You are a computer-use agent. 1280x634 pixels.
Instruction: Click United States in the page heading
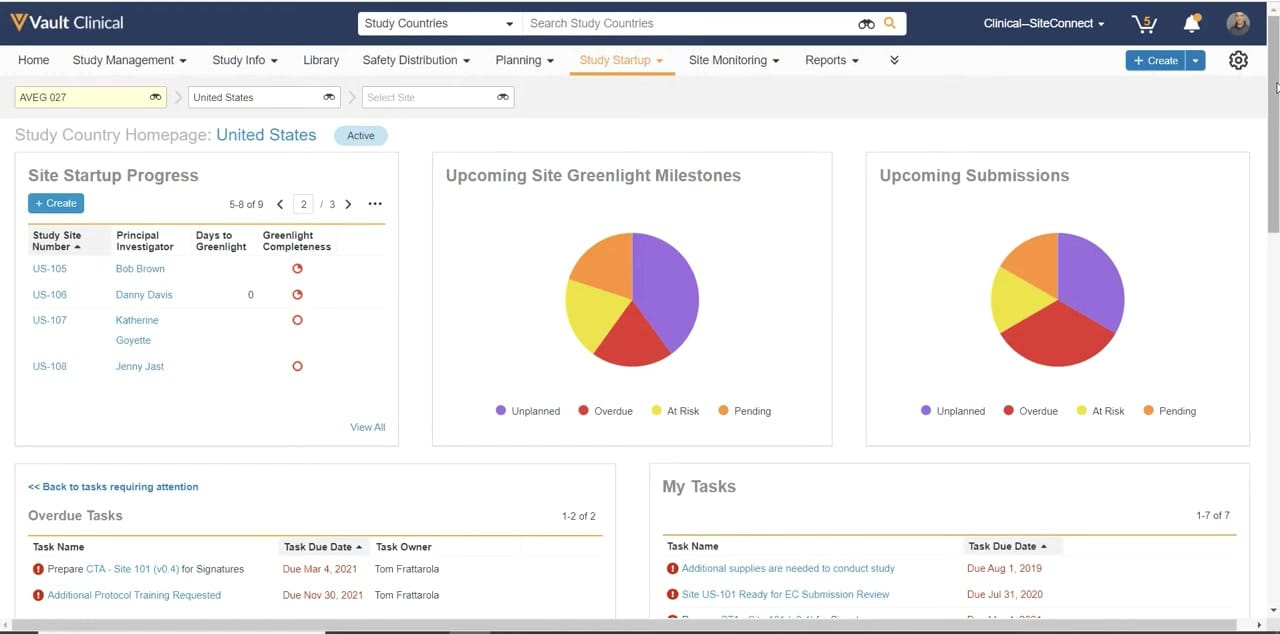pos(266,135)
